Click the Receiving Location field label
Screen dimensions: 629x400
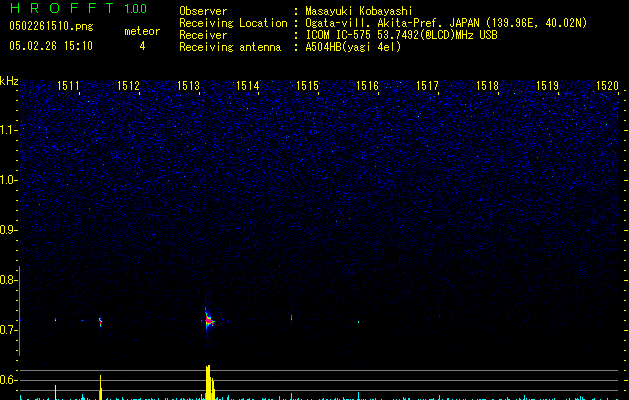click(233, 23)
